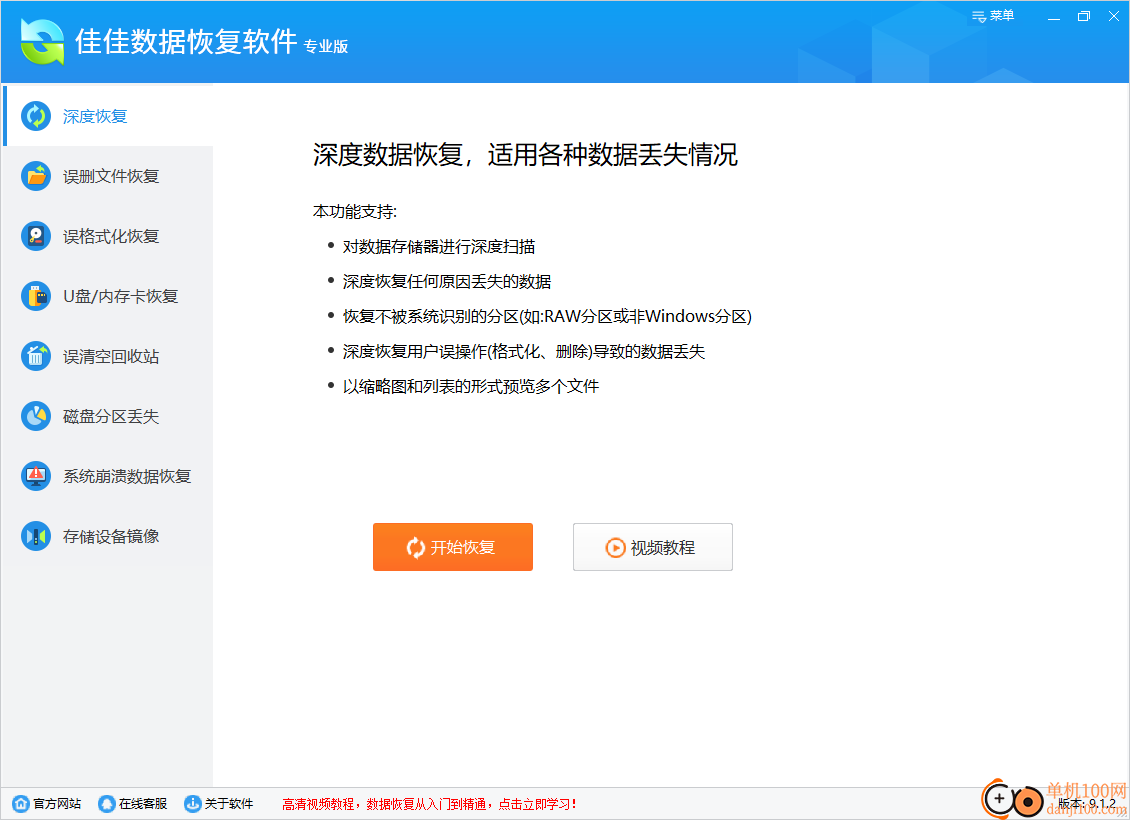
Task: Switch to 误删文件恢复 mode
Action: coord(108,176)
